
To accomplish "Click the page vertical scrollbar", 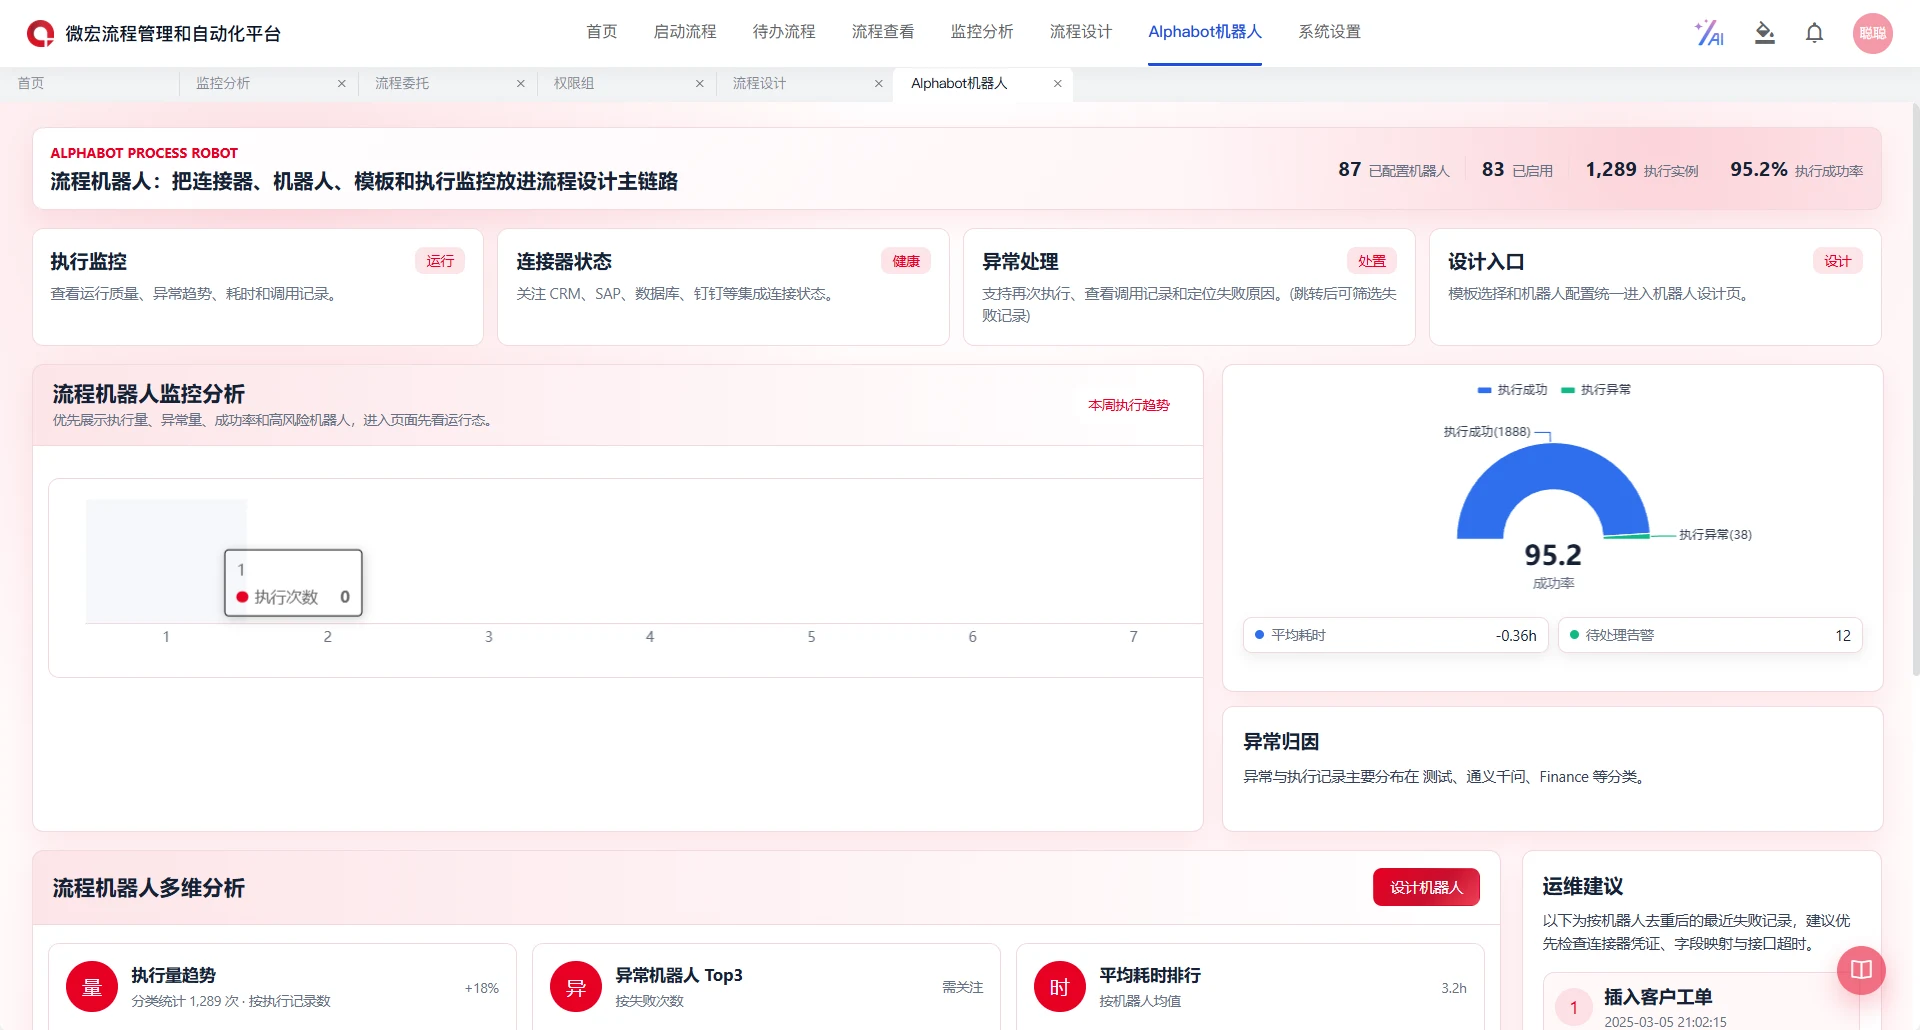I will coord(1915,390).
